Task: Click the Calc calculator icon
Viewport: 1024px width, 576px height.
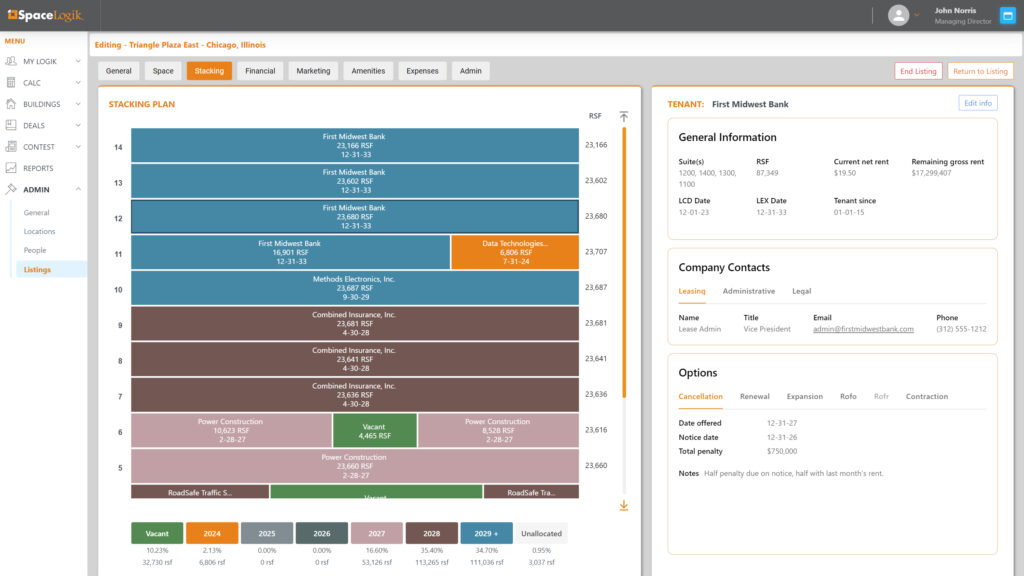Action: [11, 83]
